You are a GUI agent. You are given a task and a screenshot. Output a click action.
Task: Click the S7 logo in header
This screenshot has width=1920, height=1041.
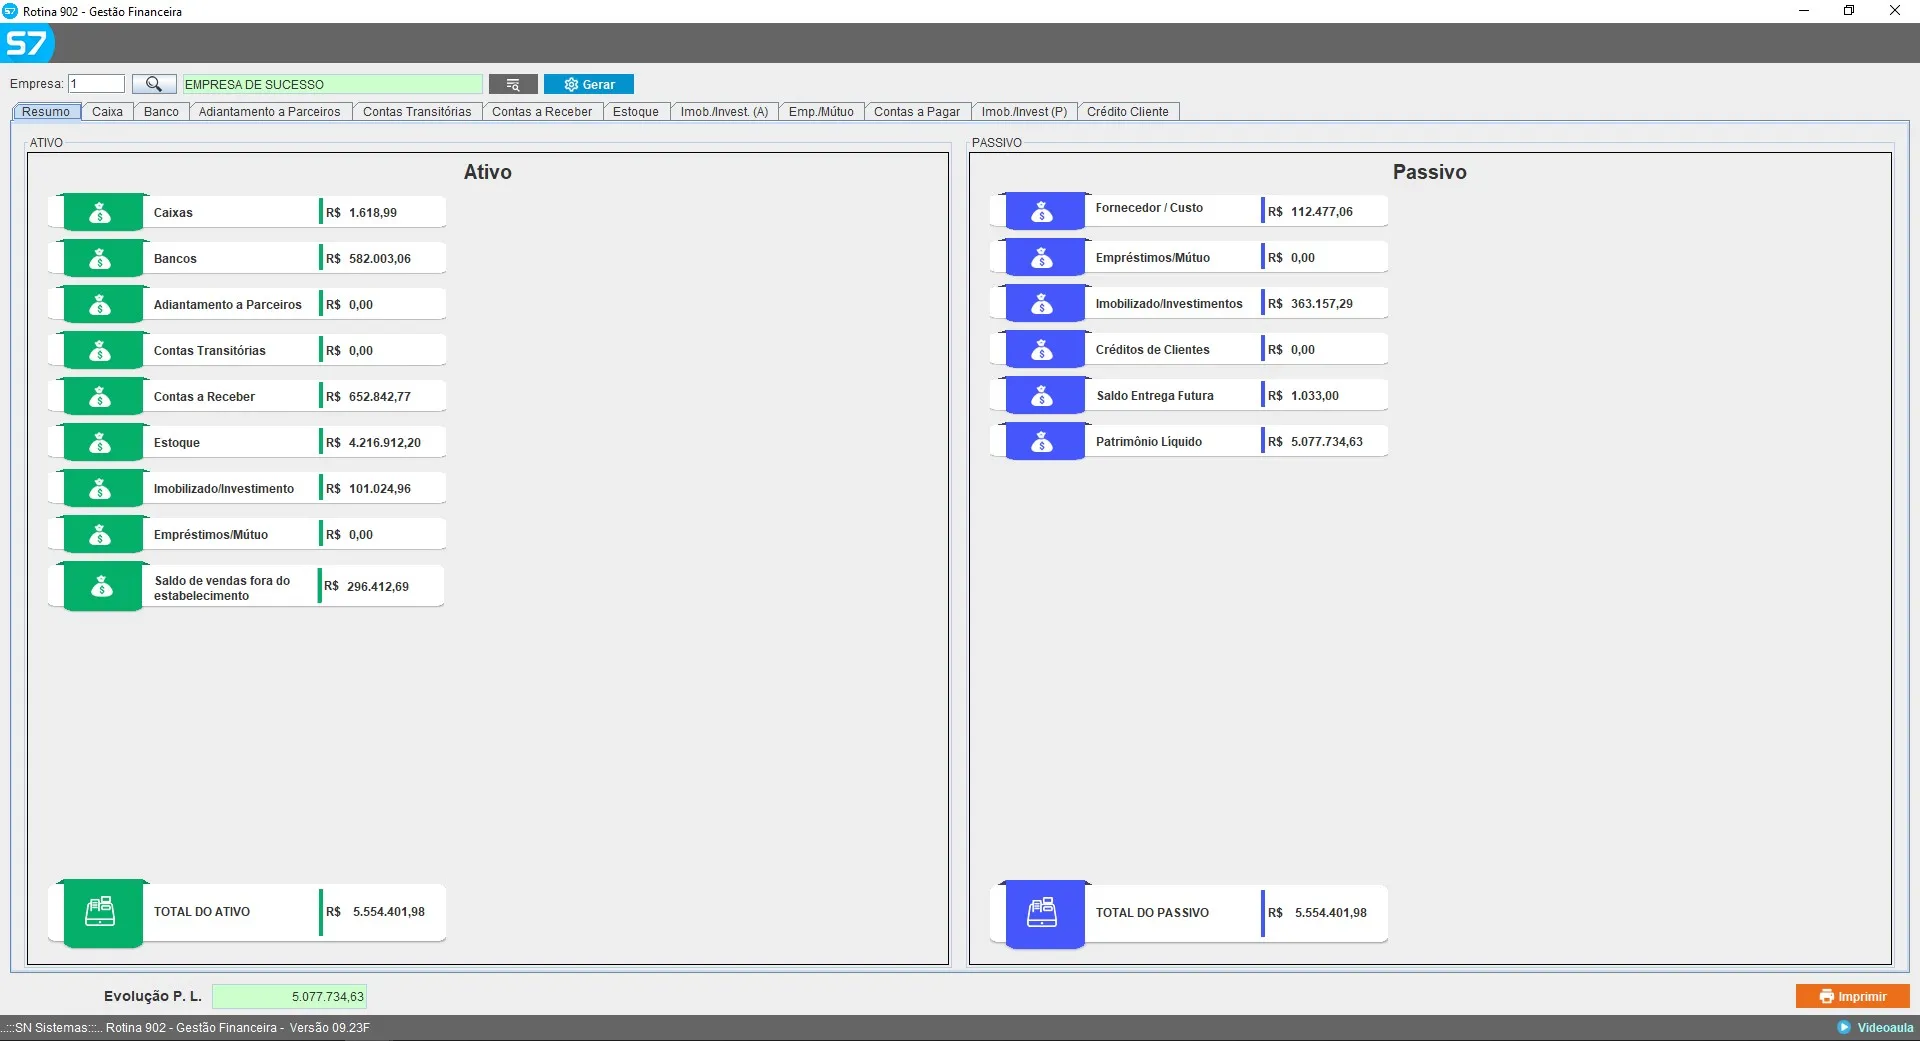[x=27, y=44]
